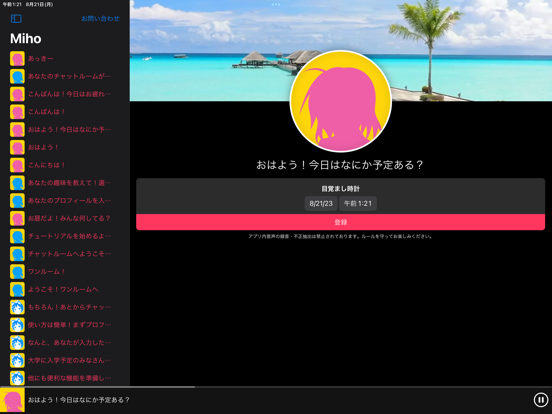Select お昼だよ！みんな何してる？ message
This screenshot has height=414, width=552.
[x=65, y=218]
